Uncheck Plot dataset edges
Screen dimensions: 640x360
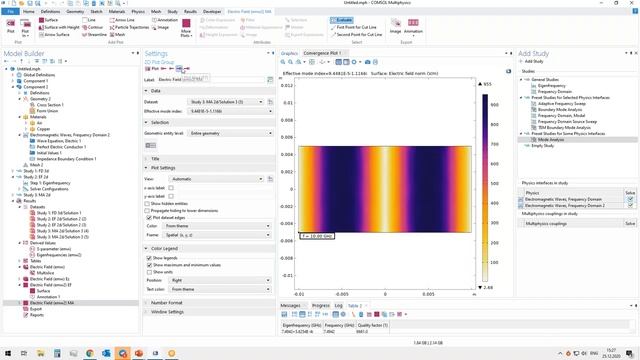[x=149, y=218]
